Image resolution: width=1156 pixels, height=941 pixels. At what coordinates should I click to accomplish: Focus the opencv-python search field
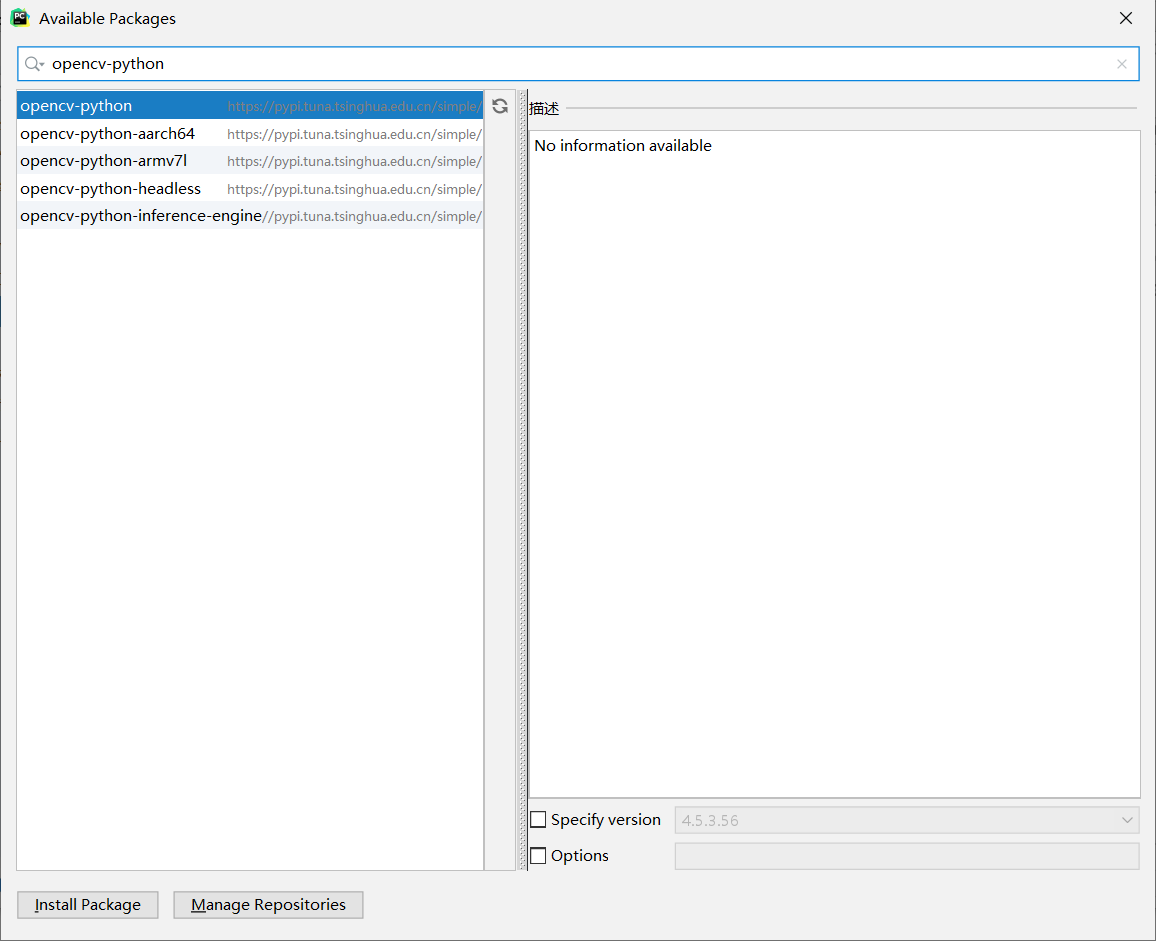coord(578,64)
